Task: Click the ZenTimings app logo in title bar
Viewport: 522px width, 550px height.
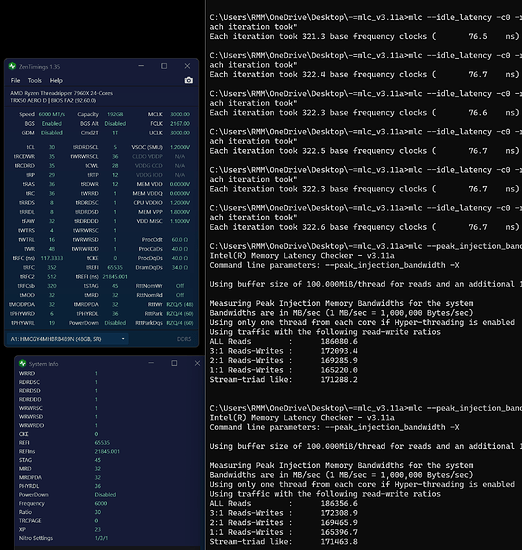Action: point(13,66)
